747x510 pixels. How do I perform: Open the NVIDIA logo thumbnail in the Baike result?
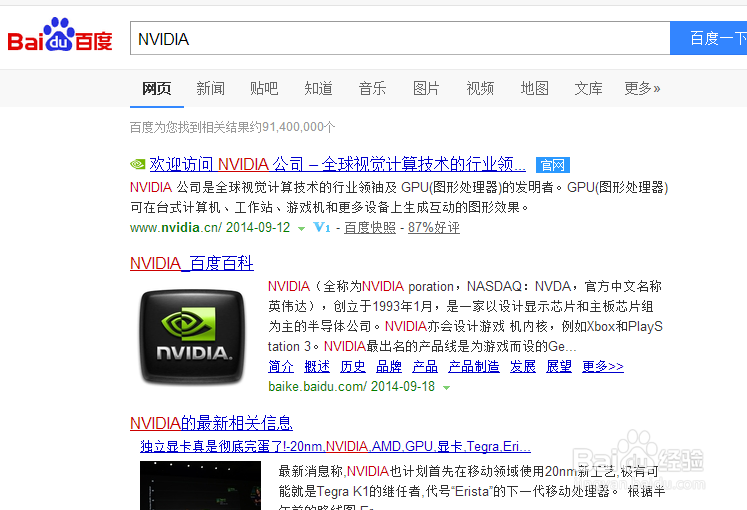[192, 337]
